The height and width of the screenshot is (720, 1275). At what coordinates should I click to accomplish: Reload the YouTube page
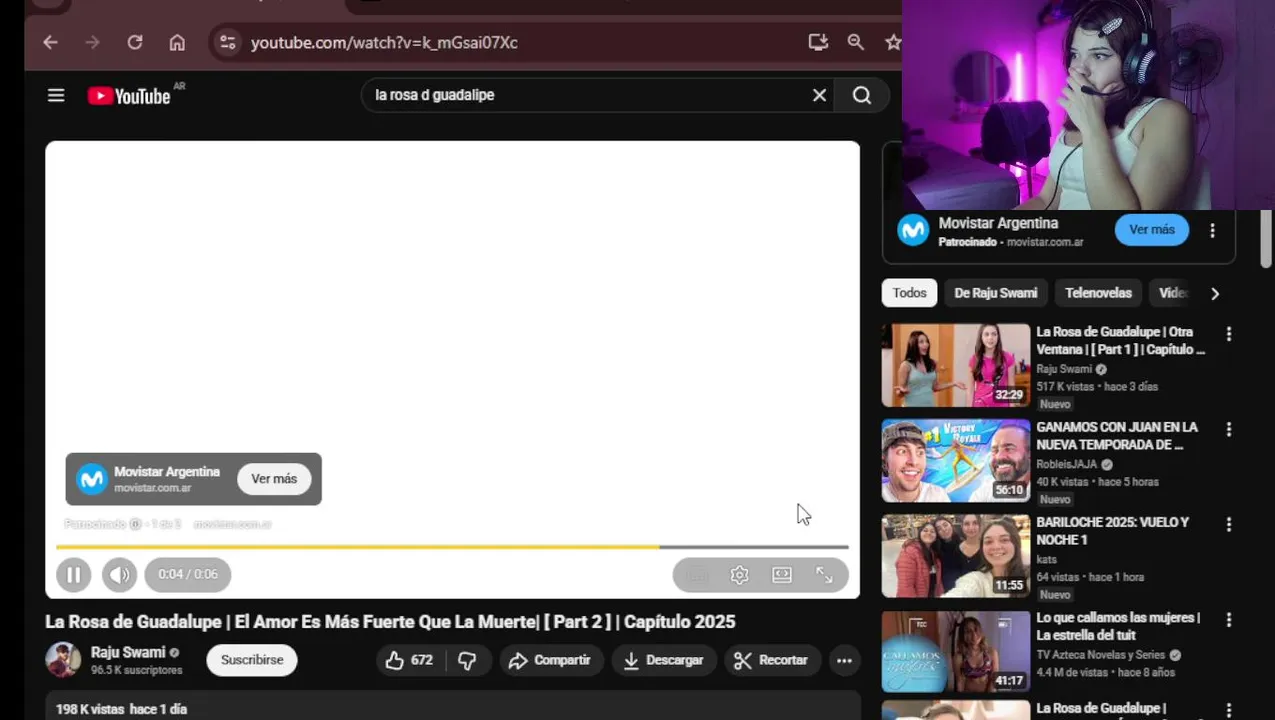point(135,42)
